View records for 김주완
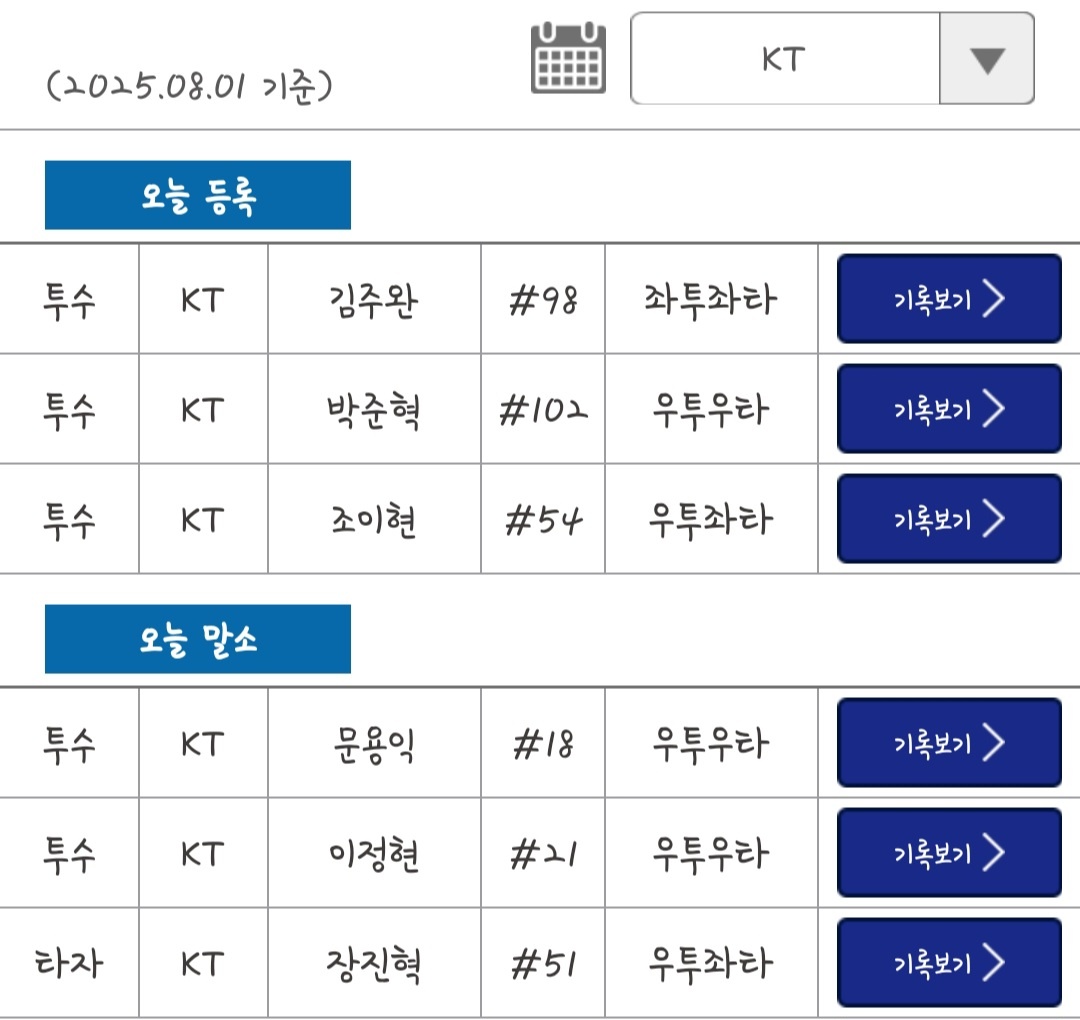1080x1020 pixels. pyautogui.click(x=948, y=299)
